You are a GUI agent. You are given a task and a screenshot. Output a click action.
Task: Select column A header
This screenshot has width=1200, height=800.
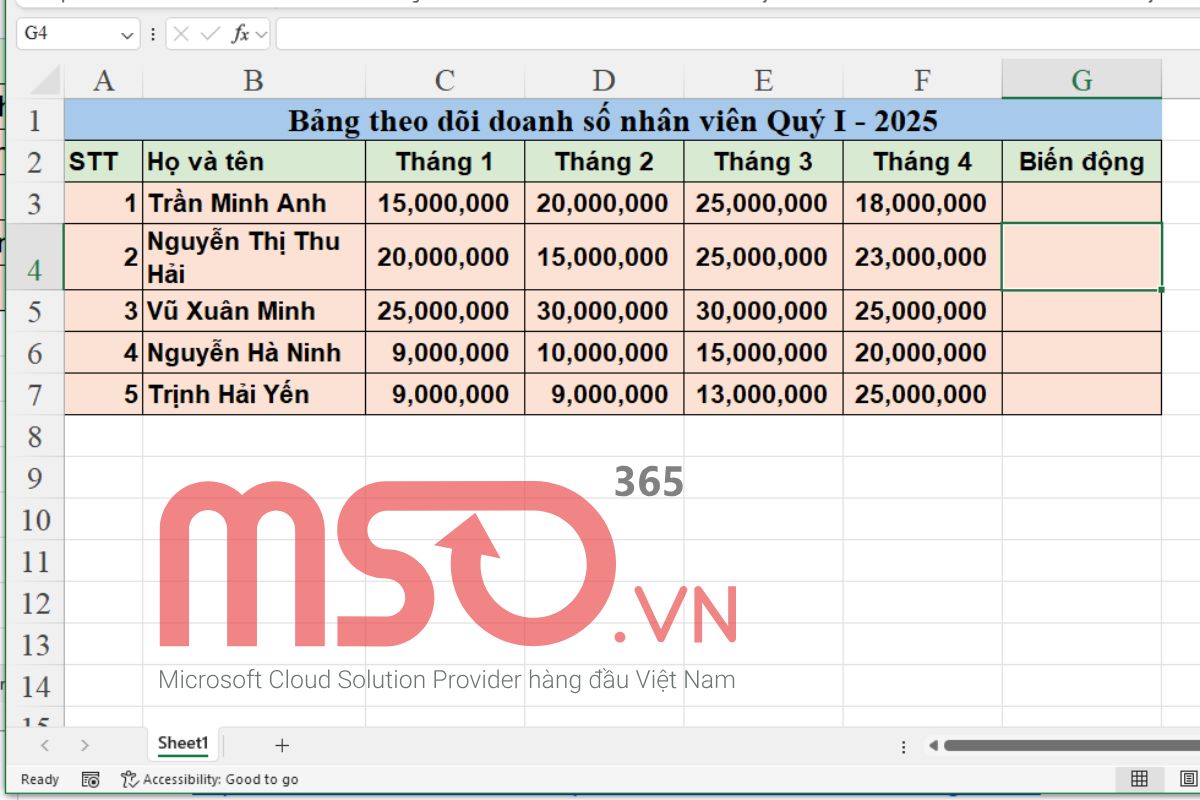tap(103, 80)
